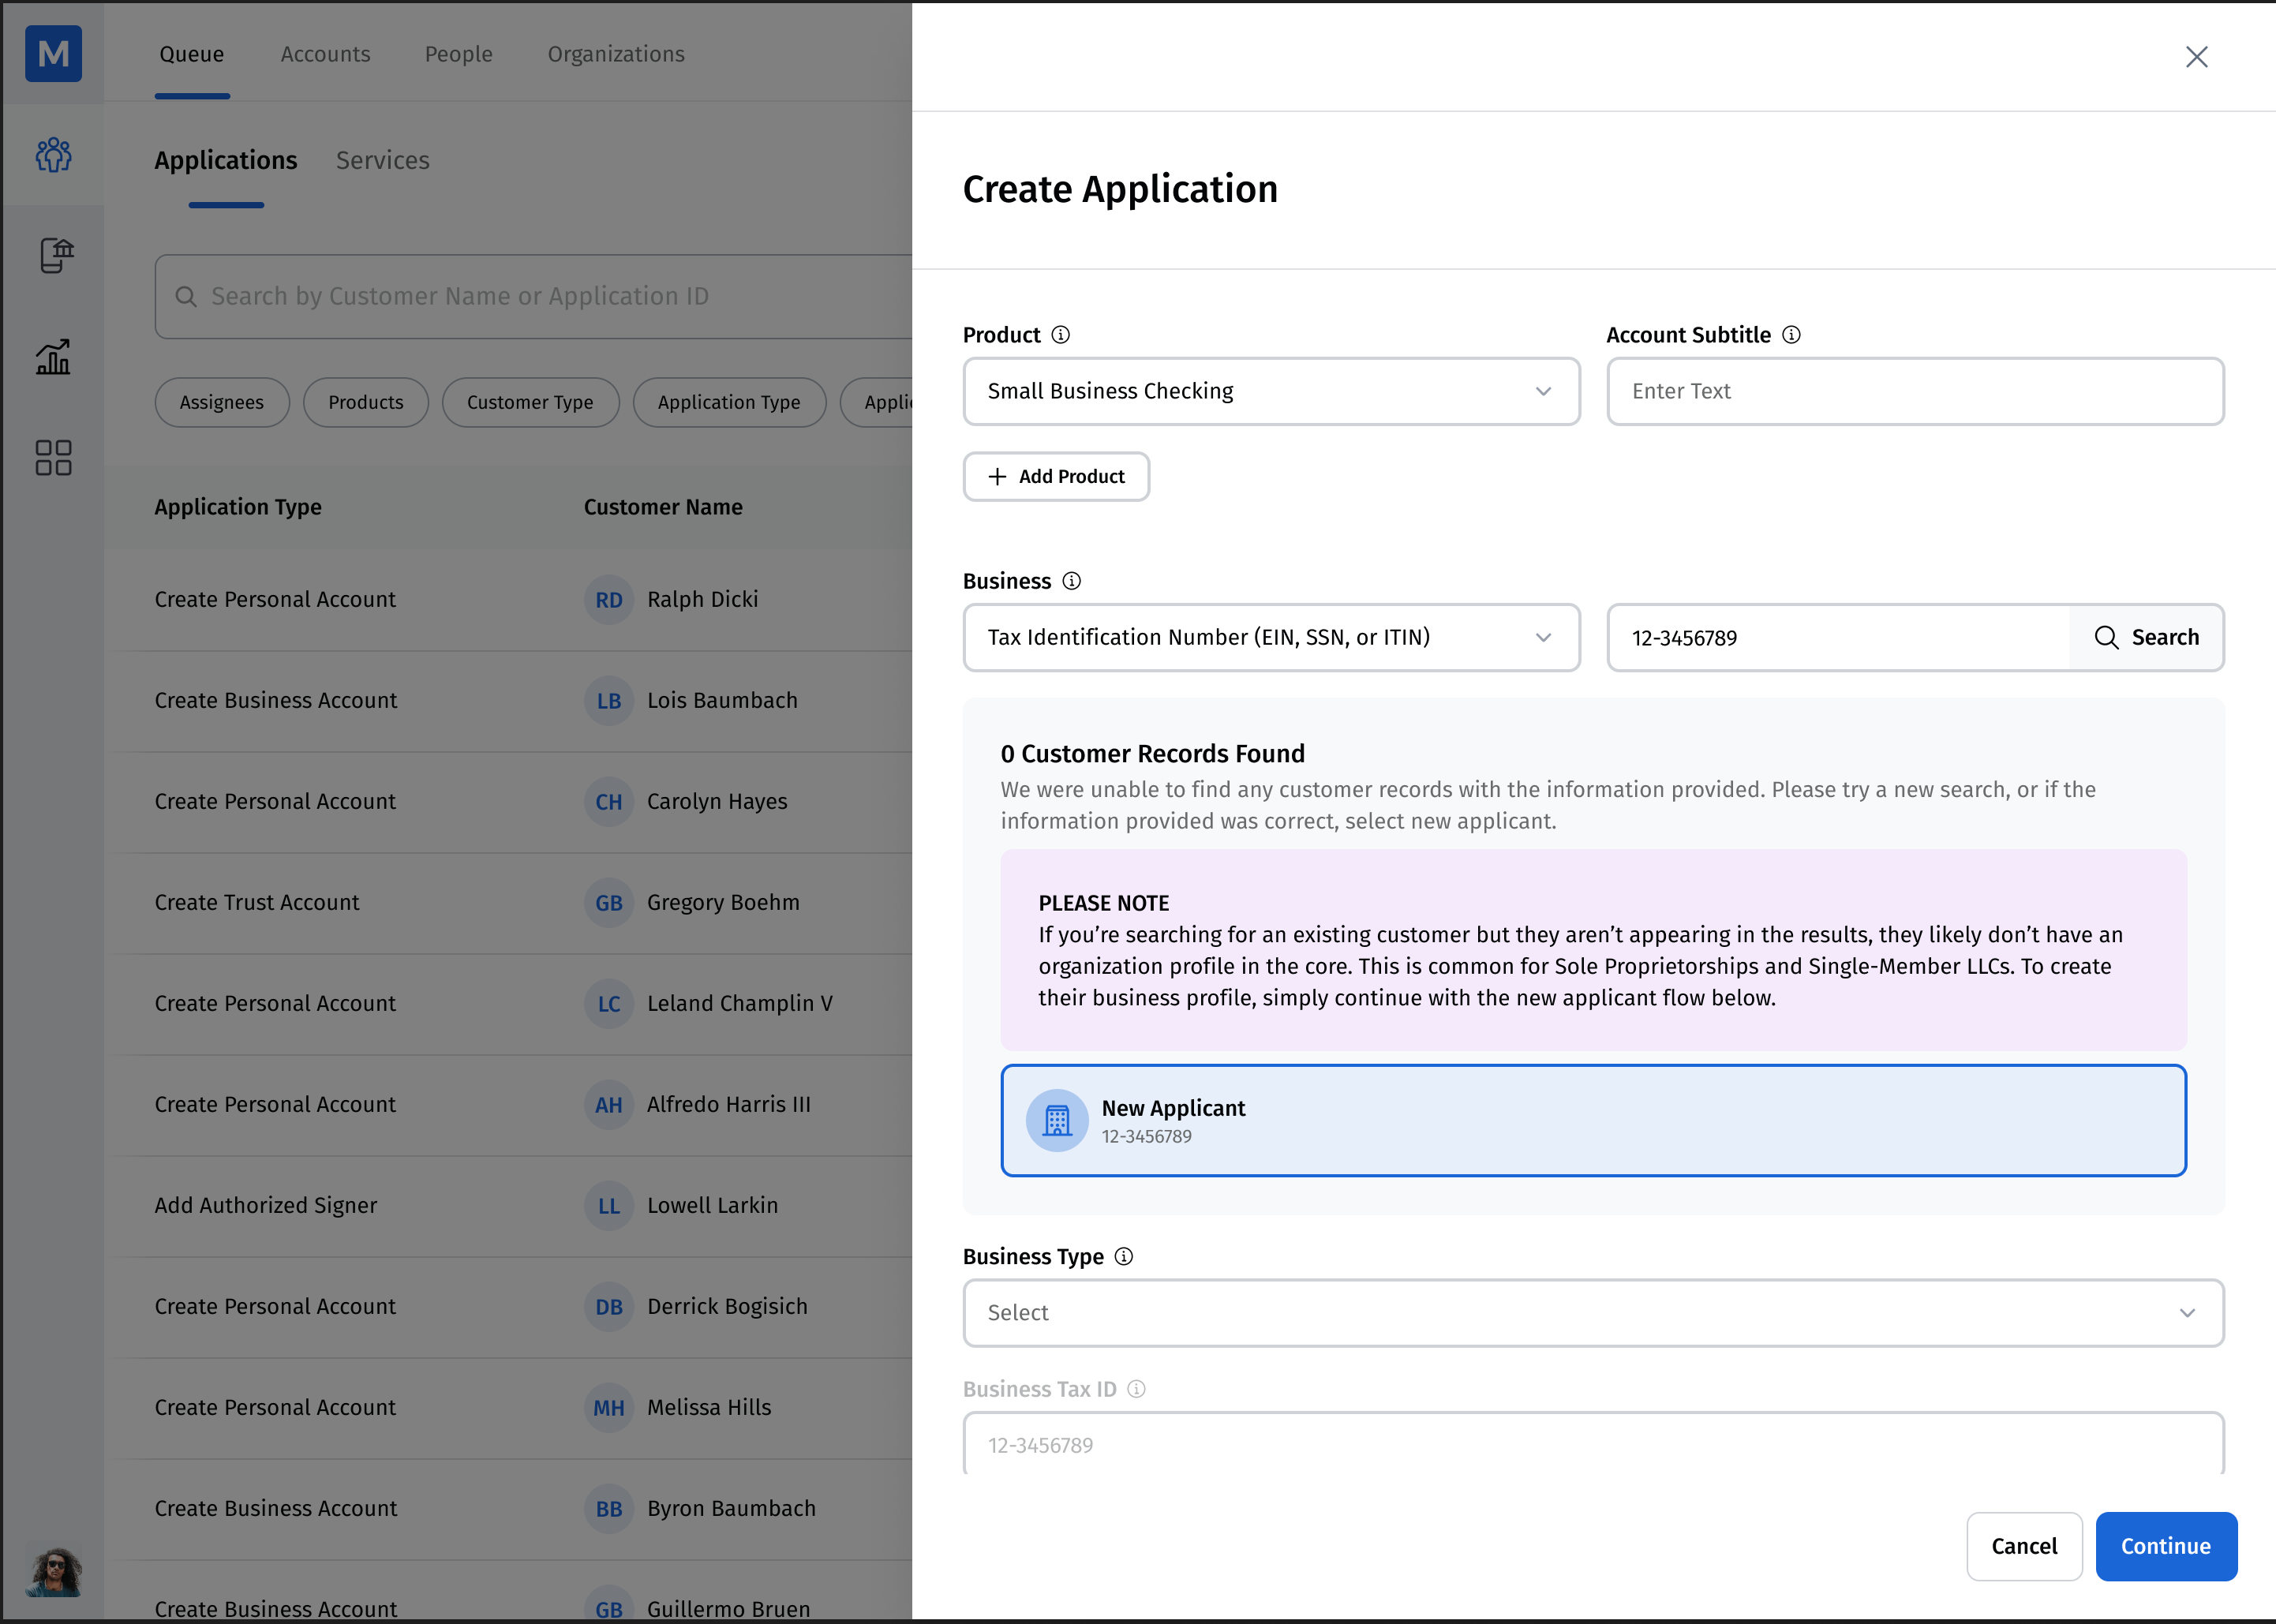This screenshot has width=2276, height=1624.
Task: Open the Business Type Select dropdown
Action: click(1593, 1313)
